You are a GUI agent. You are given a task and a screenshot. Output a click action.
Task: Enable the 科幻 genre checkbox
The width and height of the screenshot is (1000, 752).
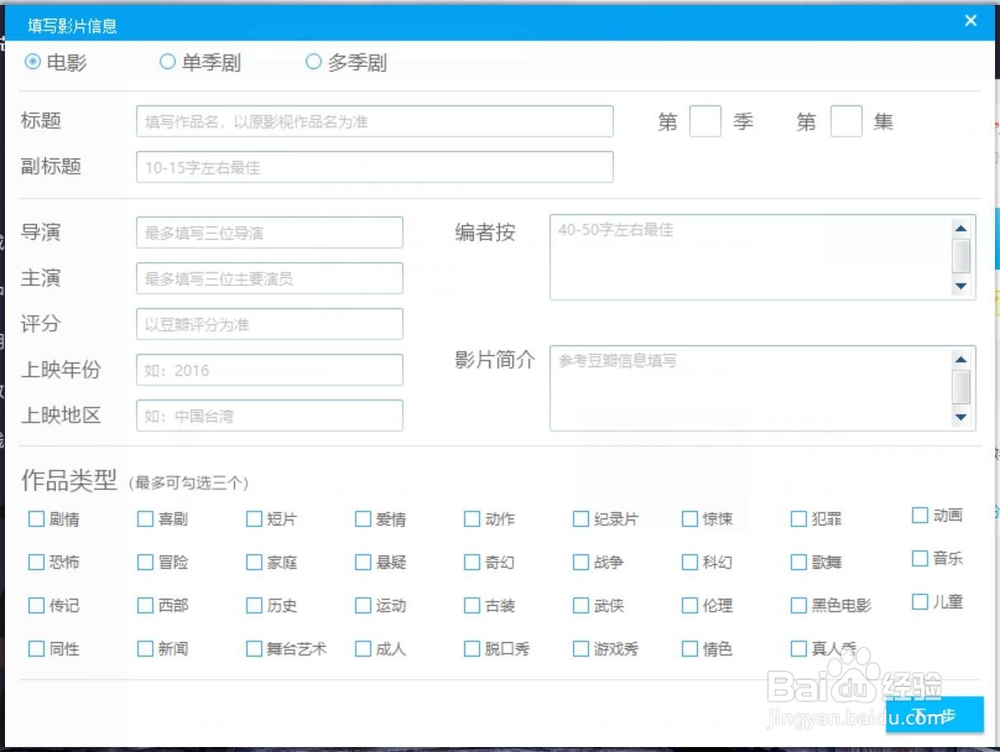point(690,562)
